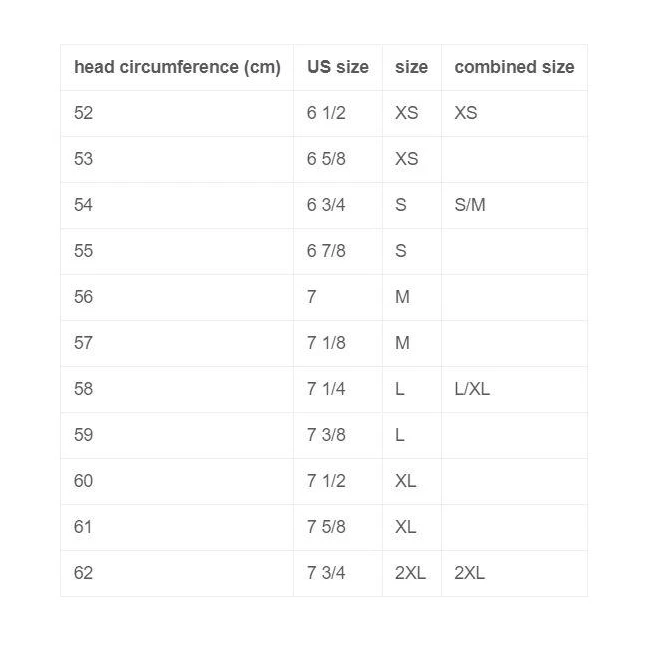Click the S/M combined size cell

(470, 205)
